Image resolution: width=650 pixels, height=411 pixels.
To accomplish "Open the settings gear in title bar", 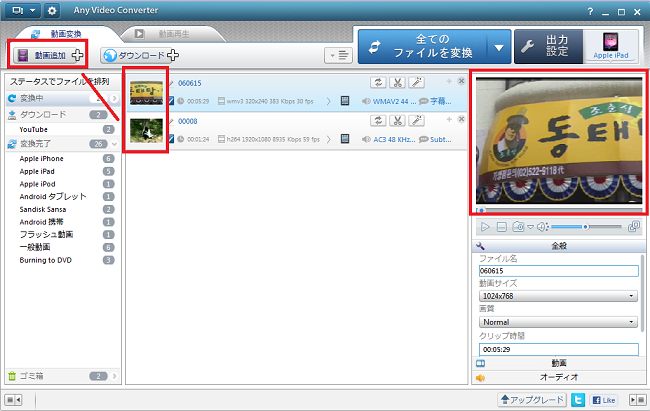I will coord(52,10).
